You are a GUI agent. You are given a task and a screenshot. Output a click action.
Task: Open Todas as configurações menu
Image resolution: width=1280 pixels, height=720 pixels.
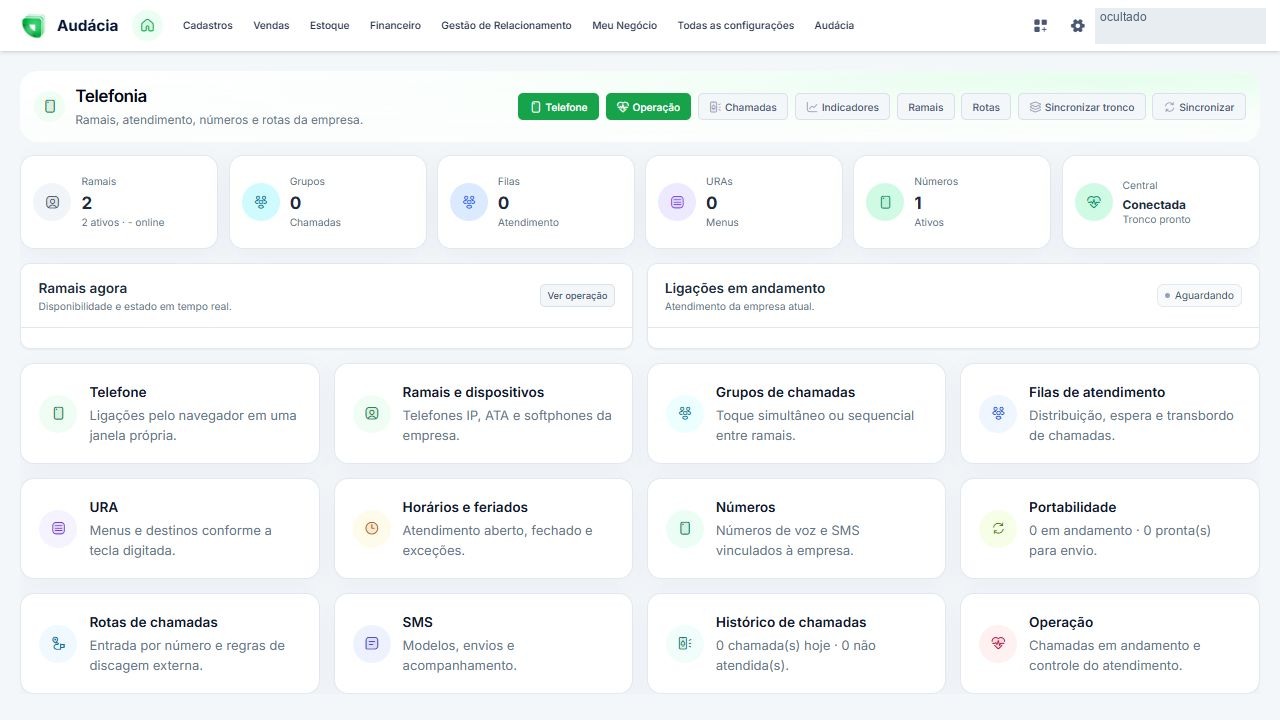[736, 26]
